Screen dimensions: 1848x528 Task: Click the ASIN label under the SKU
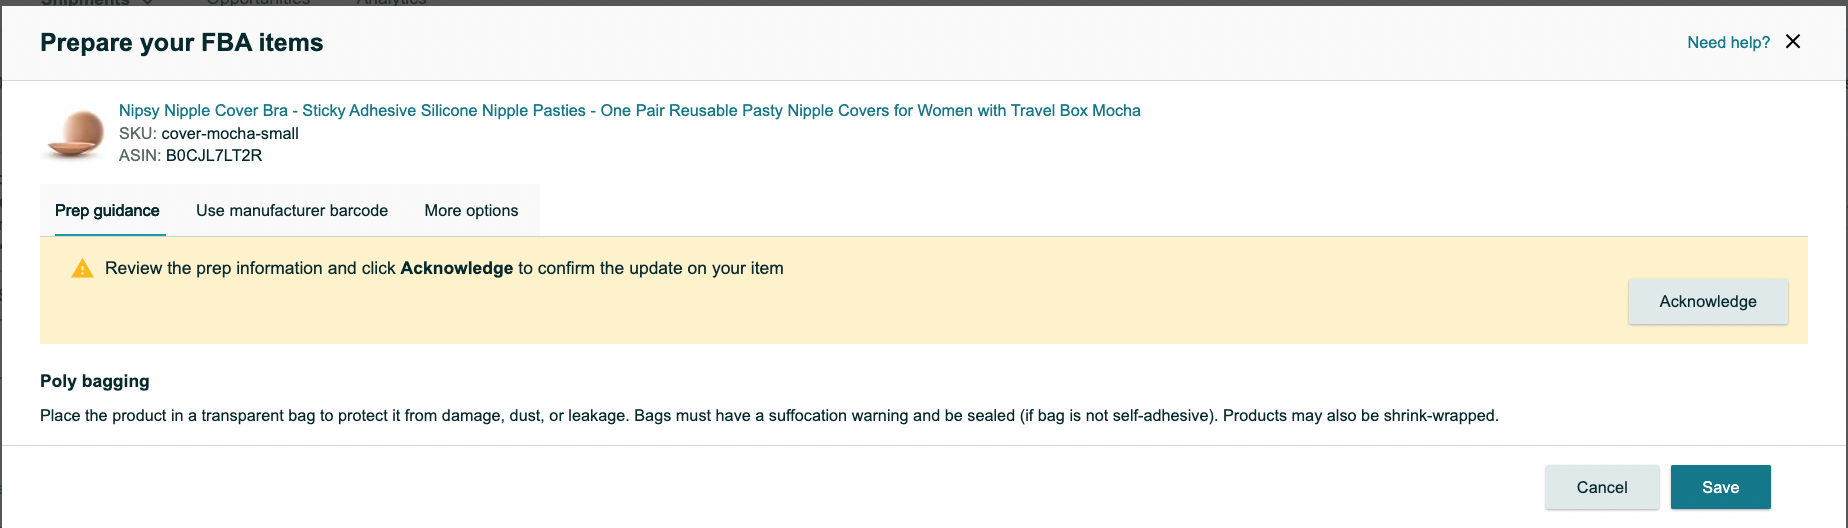[x=140, y=155]
